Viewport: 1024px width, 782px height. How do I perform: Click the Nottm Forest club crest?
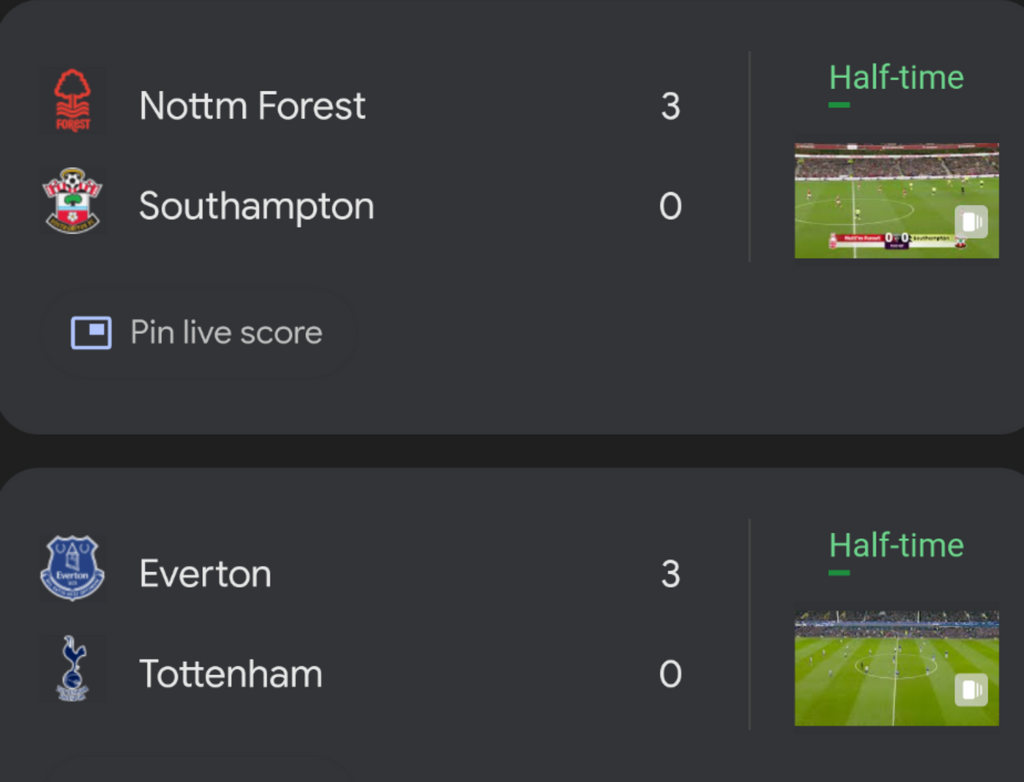[72, 101]
